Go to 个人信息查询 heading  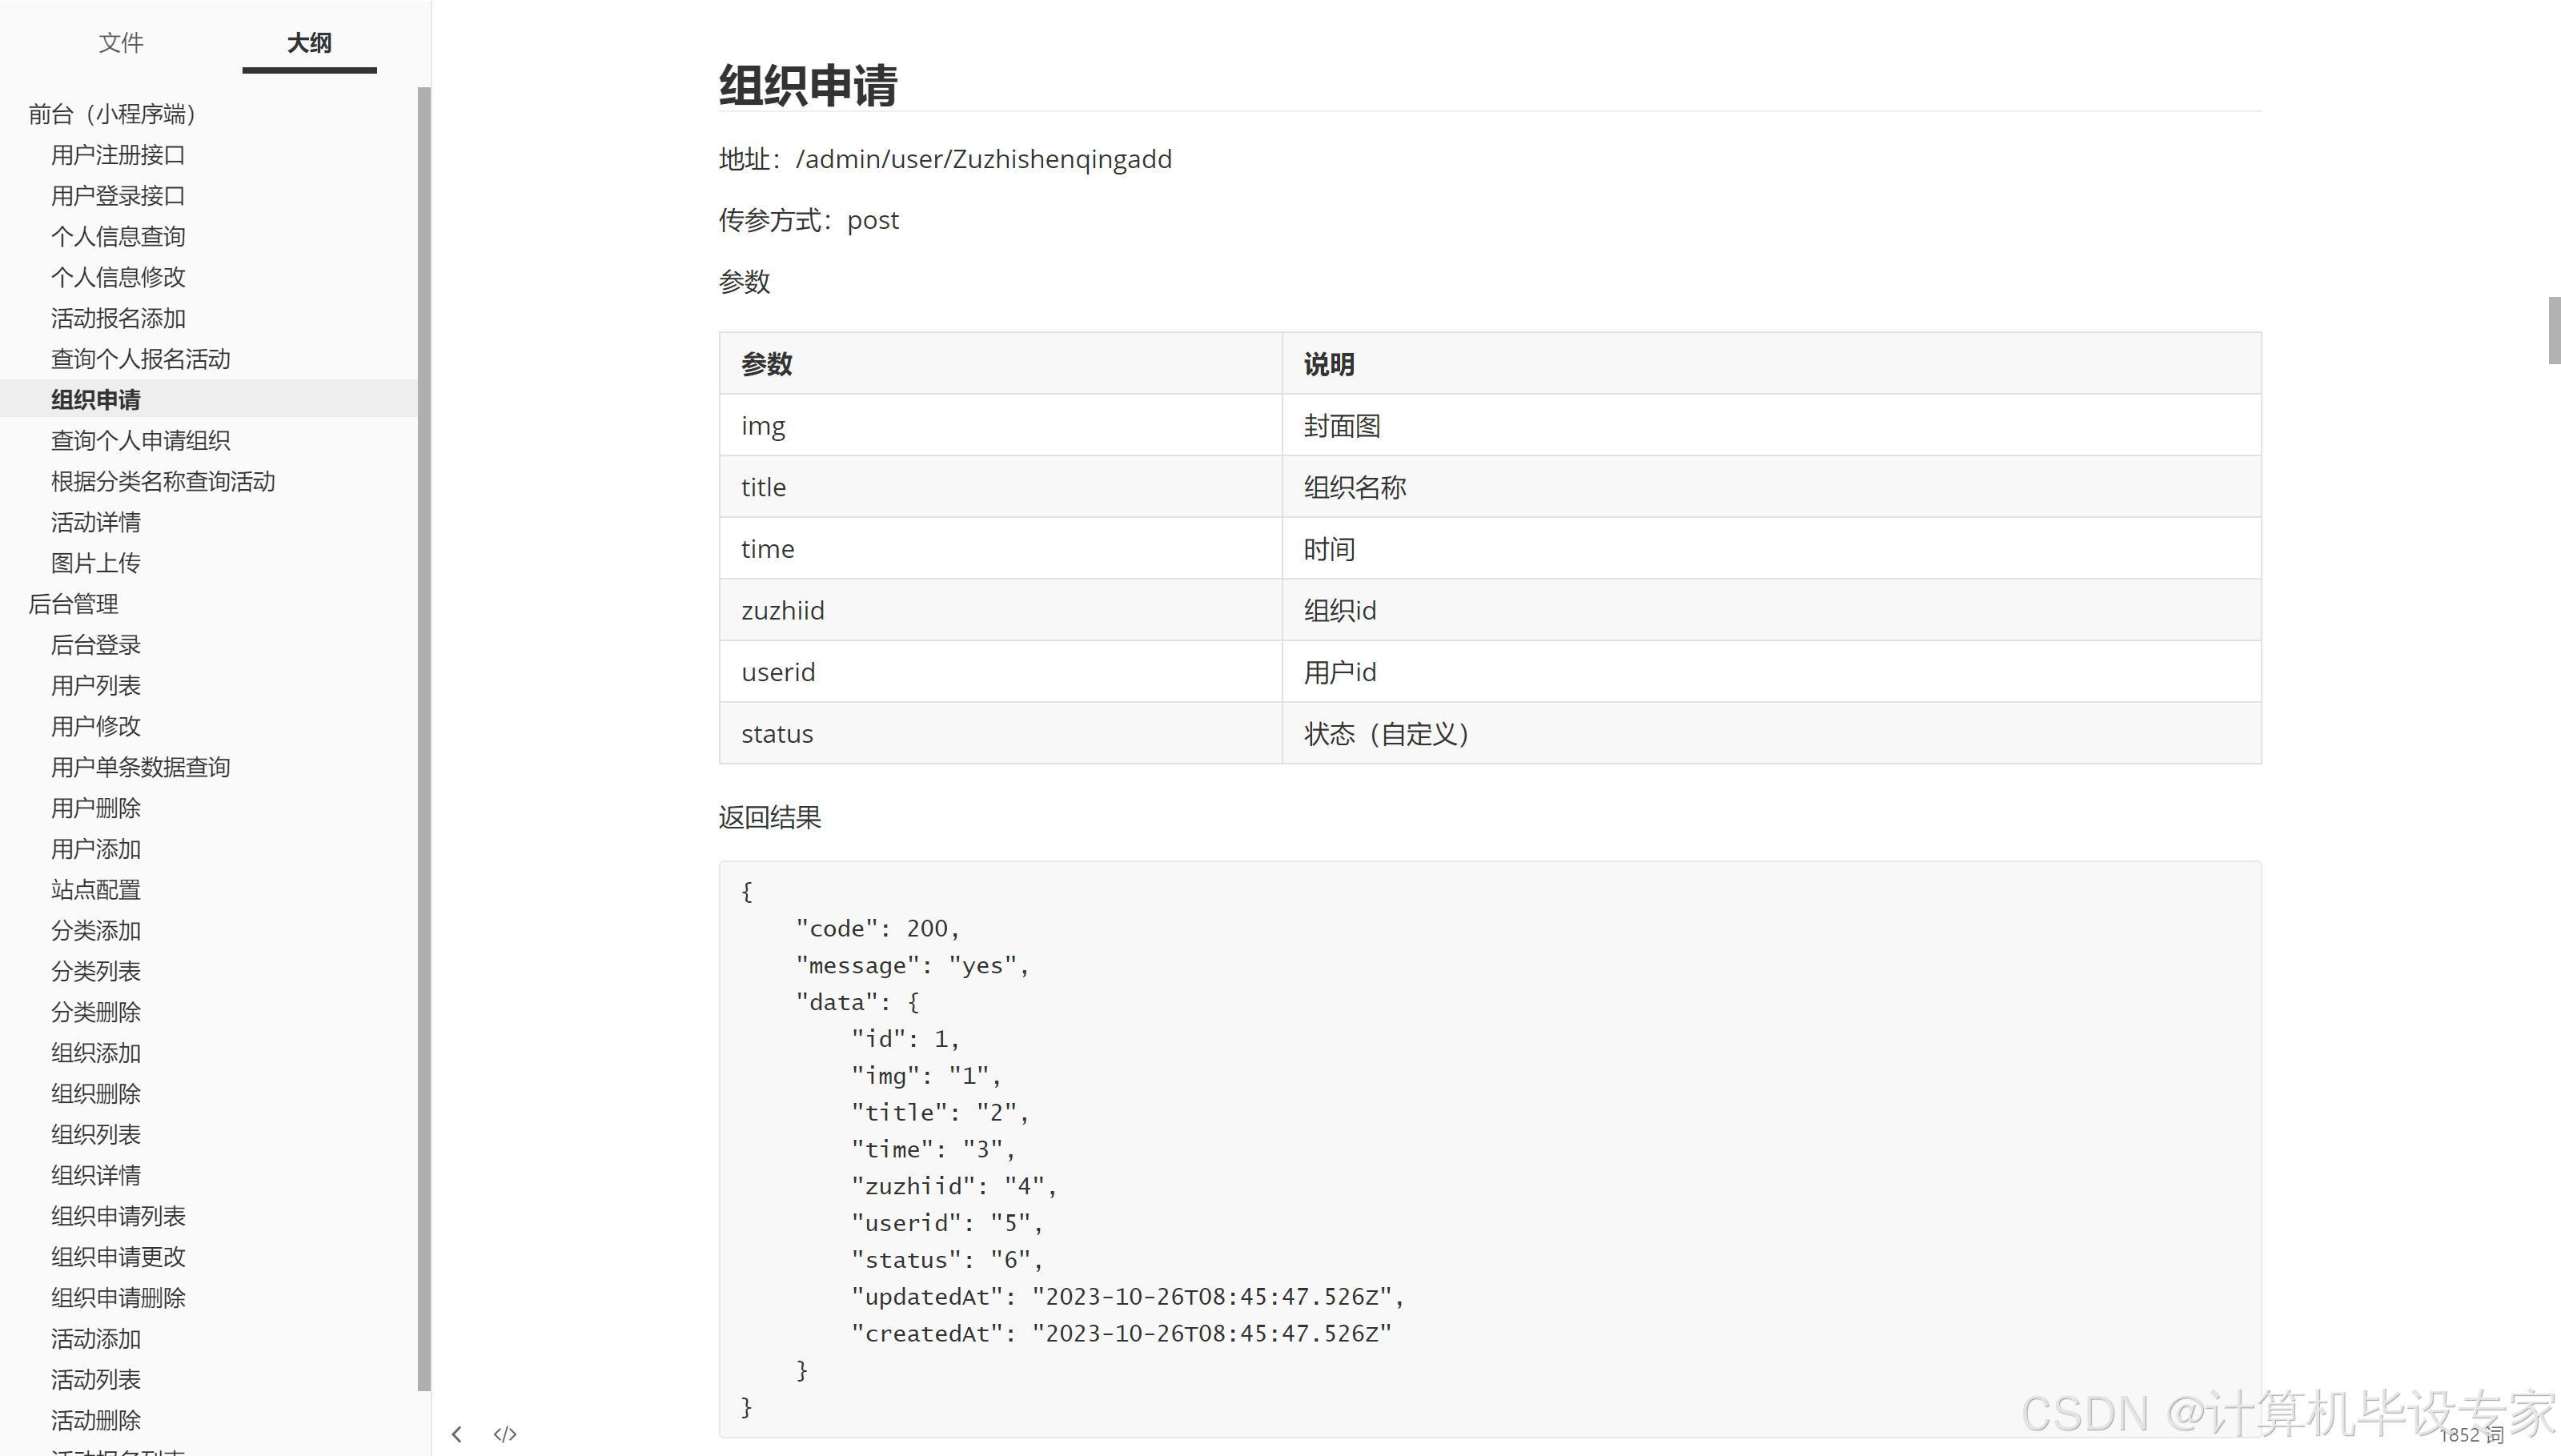[118, 237]
